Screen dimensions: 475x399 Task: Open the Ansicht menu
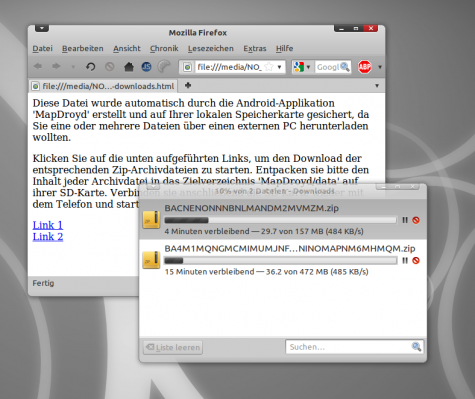(127, 49)
